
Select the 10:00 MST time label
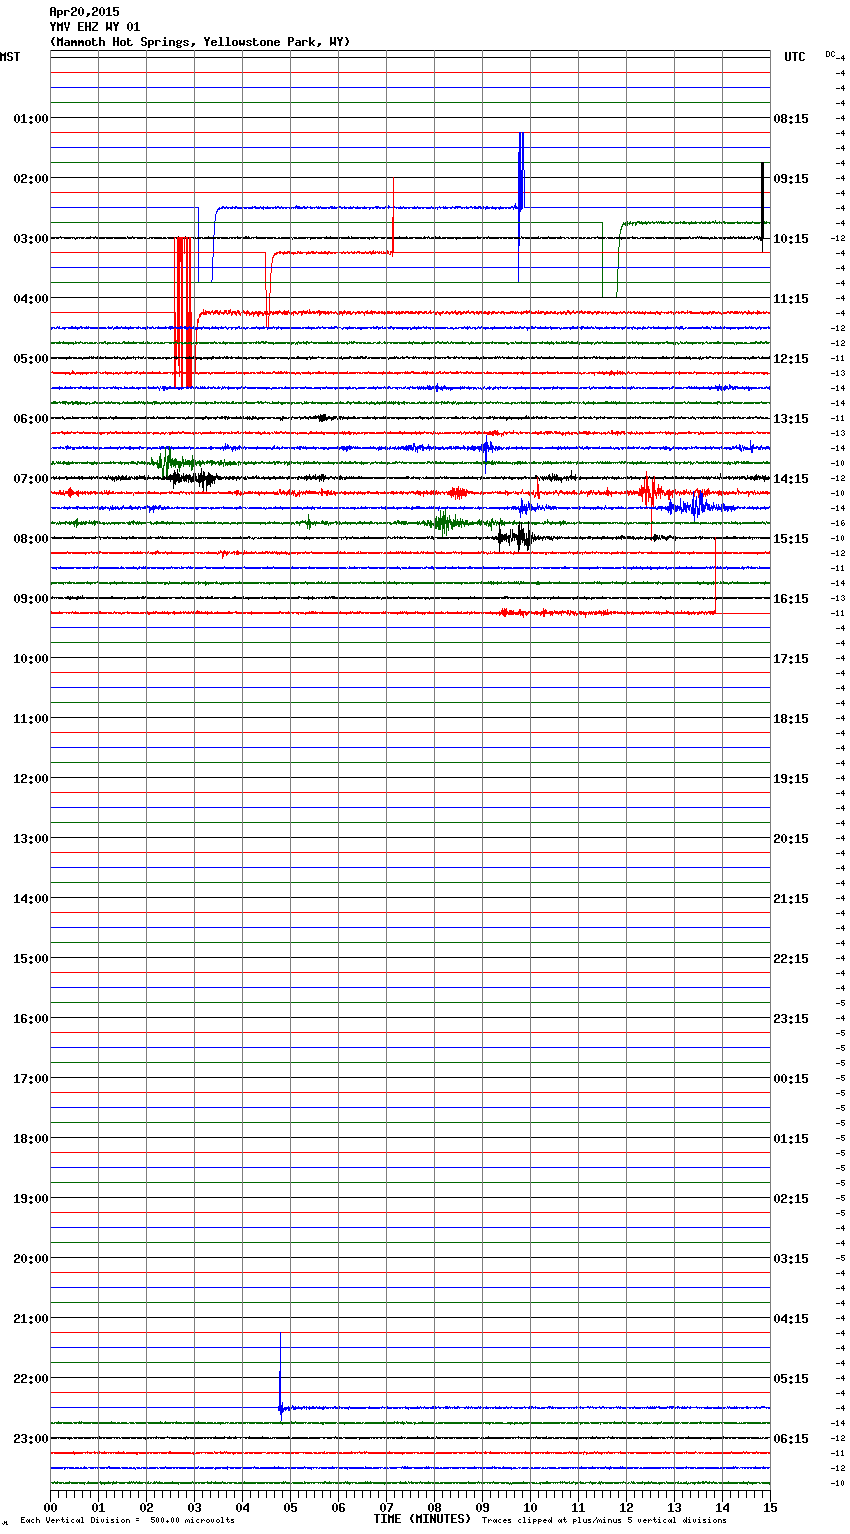31,658
